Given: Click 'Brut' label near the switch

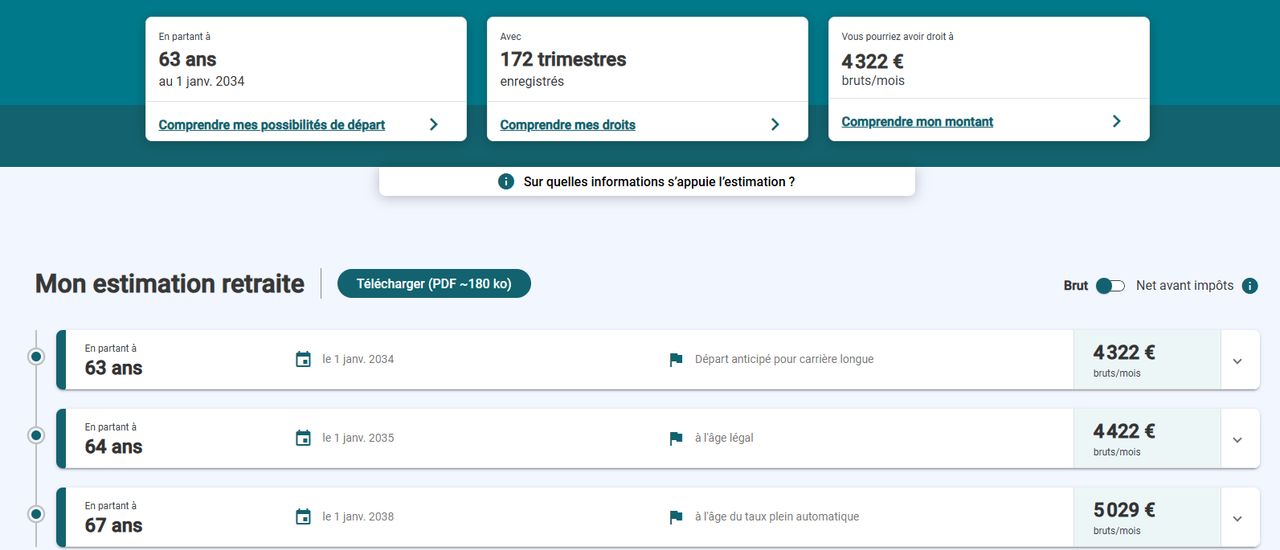Looking at the screenshot, I should [x=1076, y=286].
